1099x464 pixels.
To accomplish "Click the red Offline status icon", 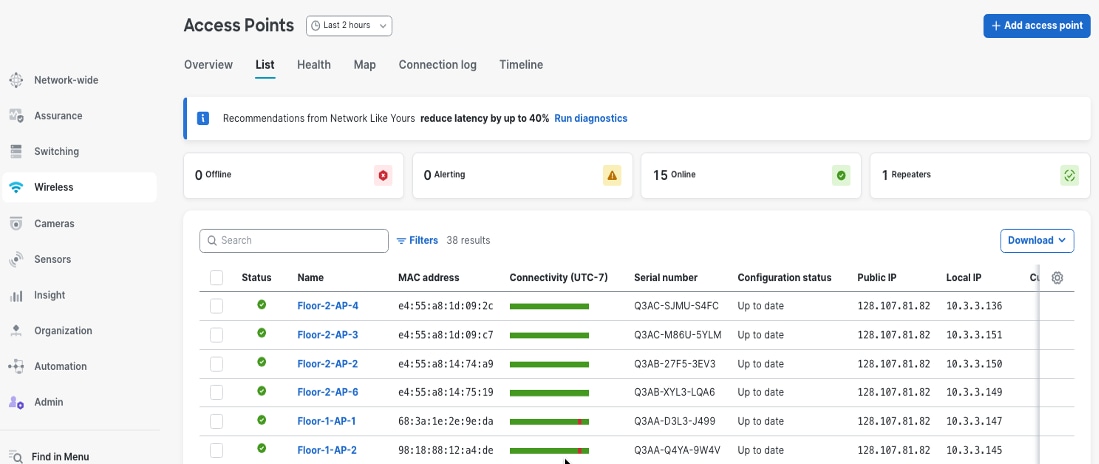I will point(383,175).
